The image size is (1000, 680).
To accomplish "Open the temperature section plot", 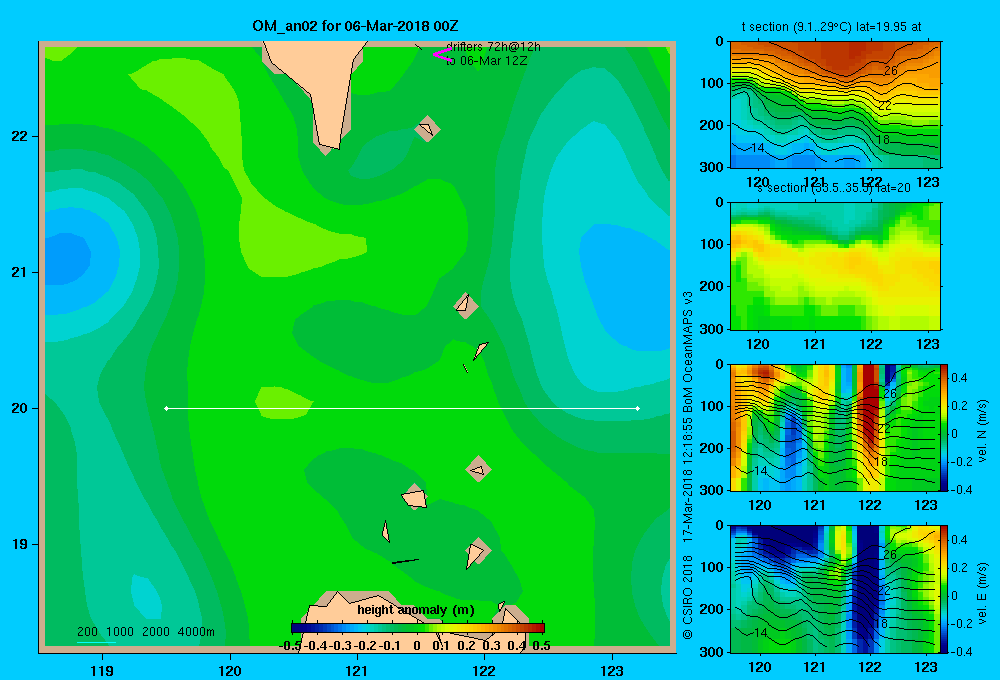I will (835, 105).
